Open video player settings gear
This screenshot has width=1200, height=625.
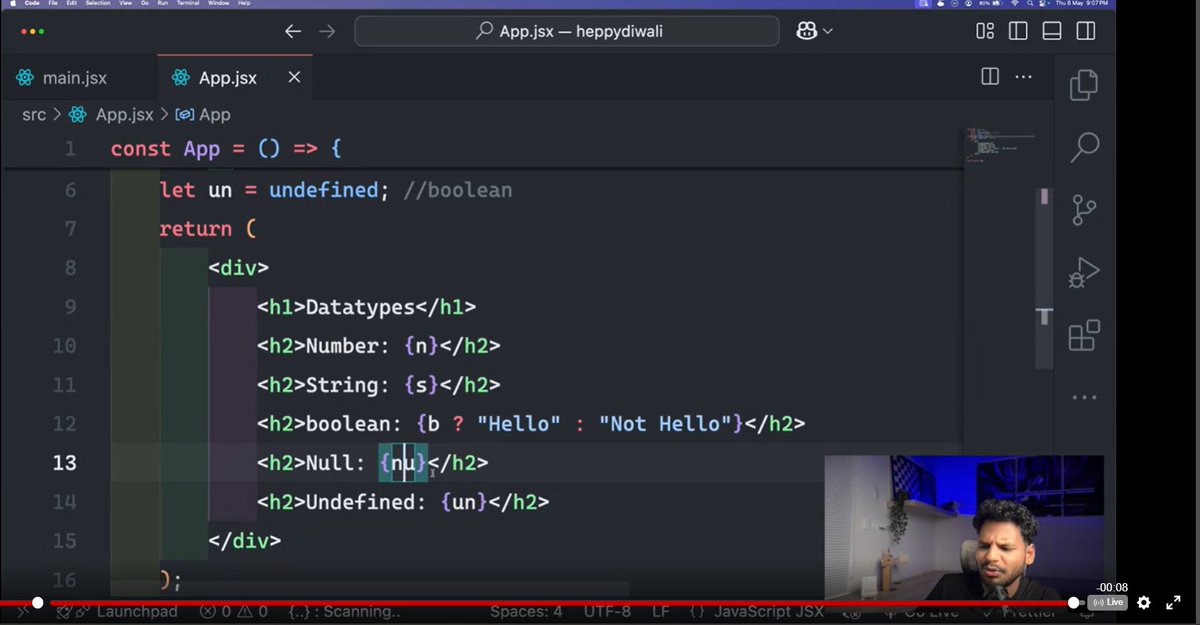(x=1144, y=603)
